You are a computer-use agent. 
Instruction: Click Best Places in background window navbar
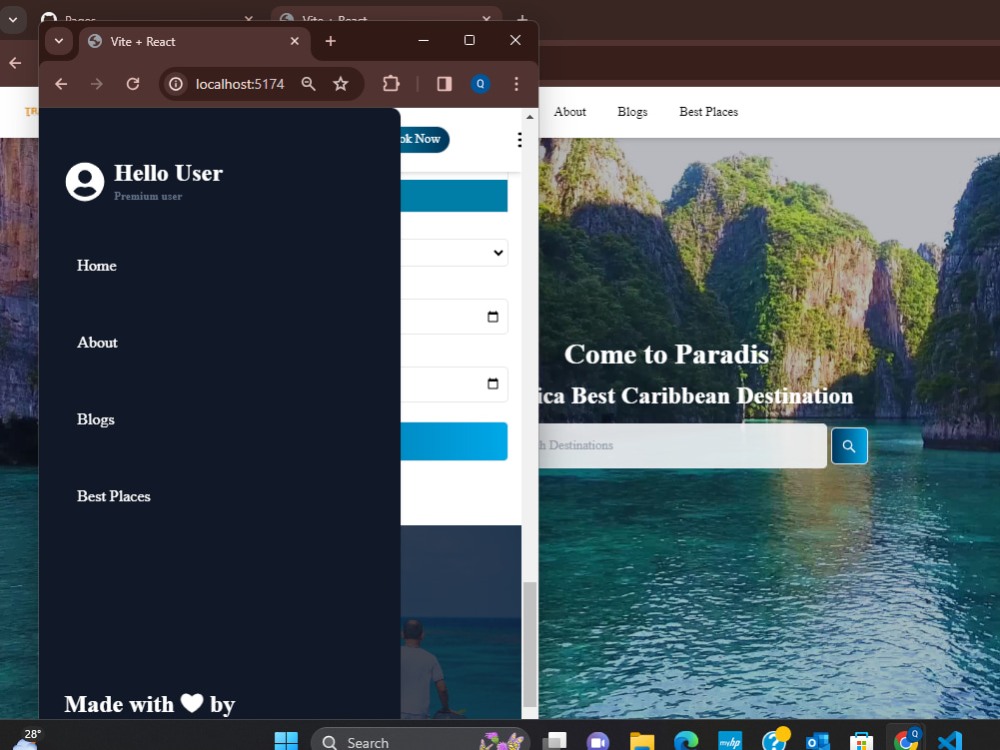(x=709, y=112)
